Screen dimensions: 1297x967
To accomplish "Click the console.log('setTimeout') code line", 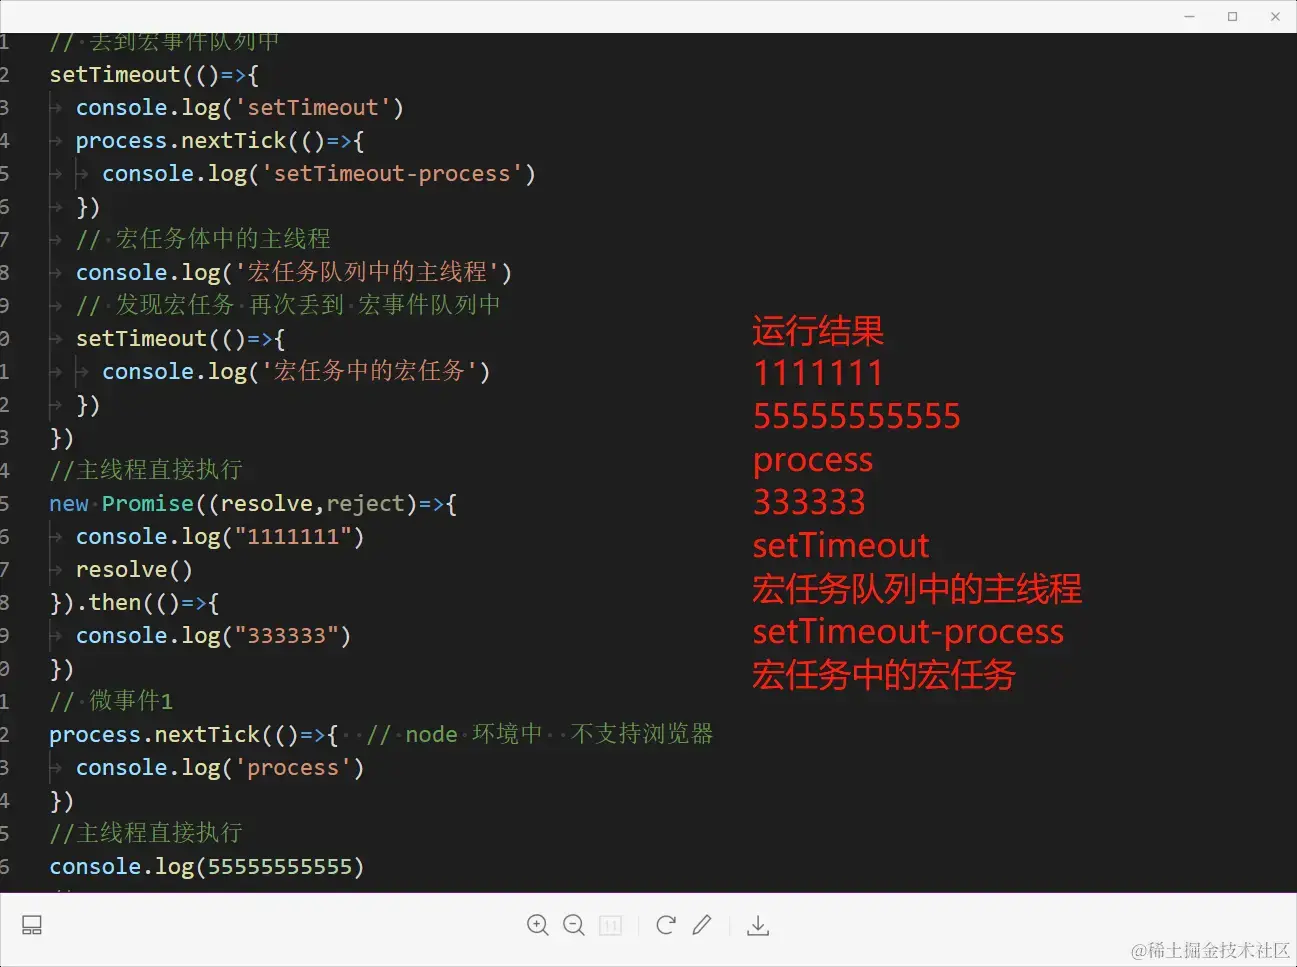I will (x=240, y=108).
